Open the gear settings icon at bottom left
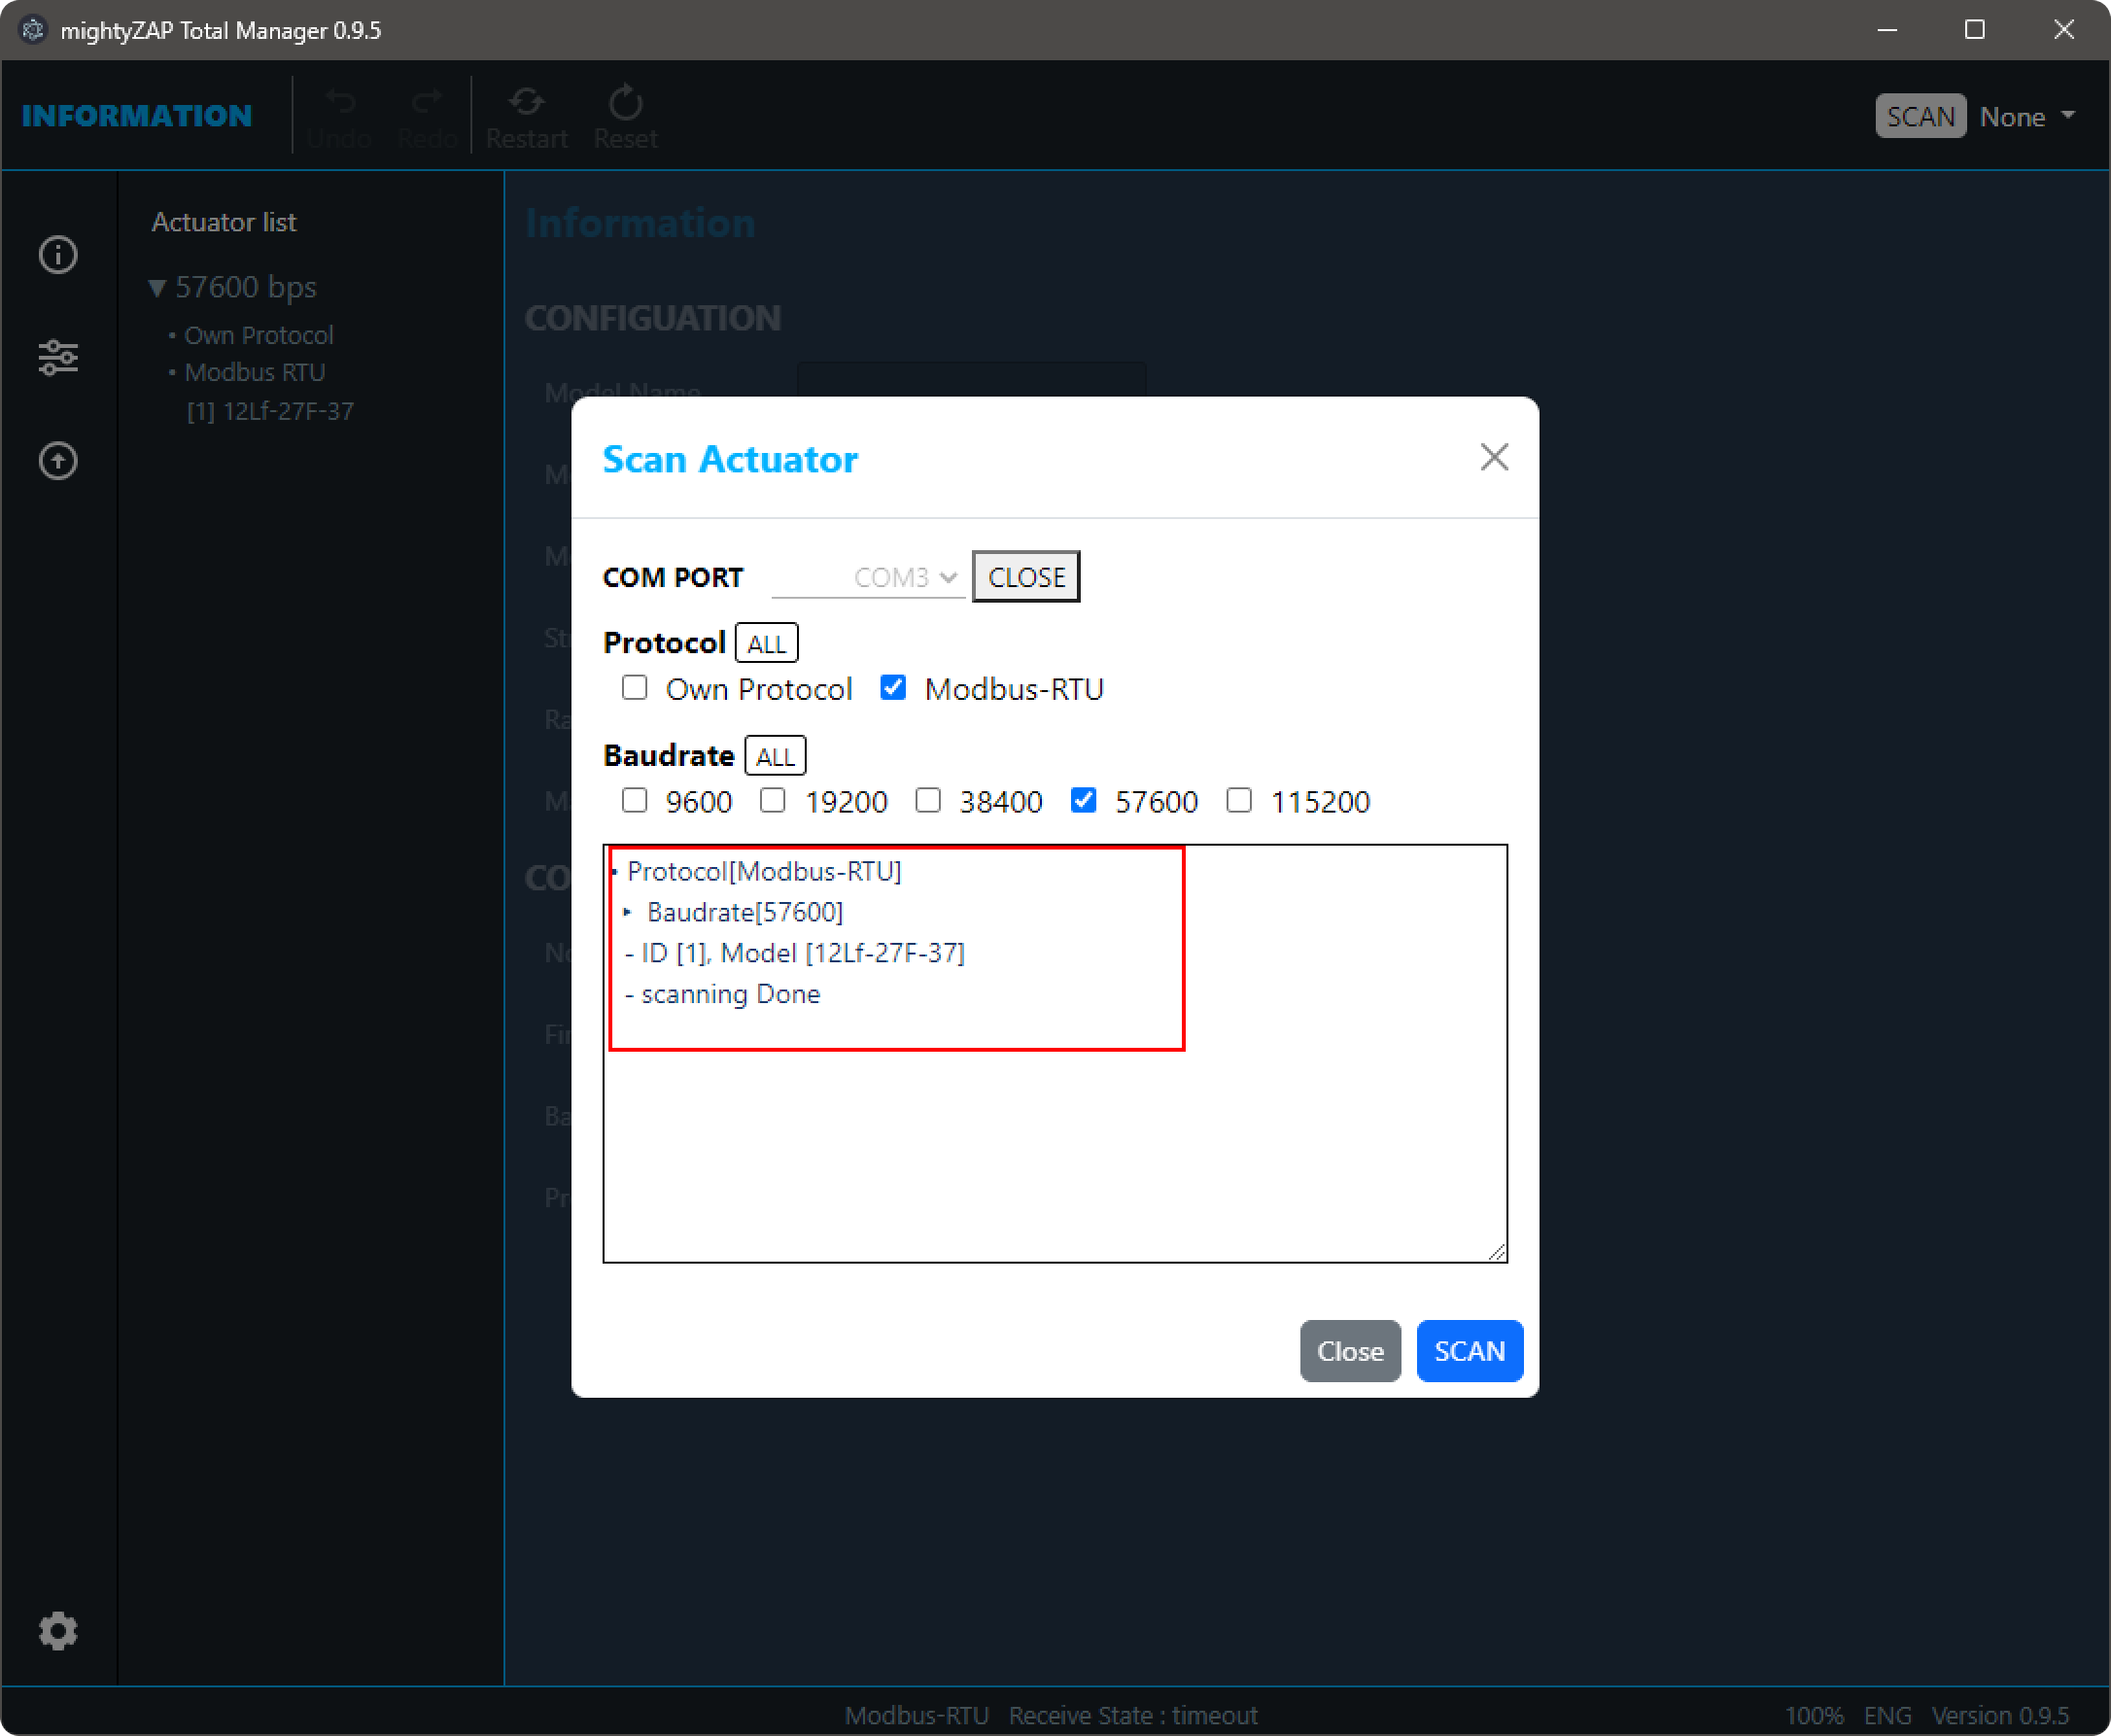Viewport: 2111px width, 1736px height. [x=58, y=1631]
